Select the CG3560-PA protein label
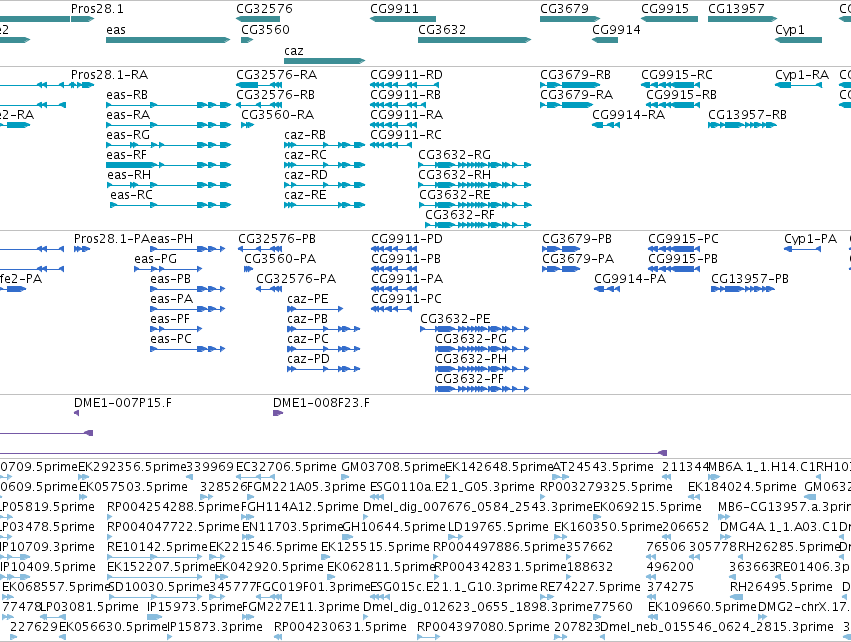The height and width of the screenshot is (642, 851). click(x=280, y=259)
